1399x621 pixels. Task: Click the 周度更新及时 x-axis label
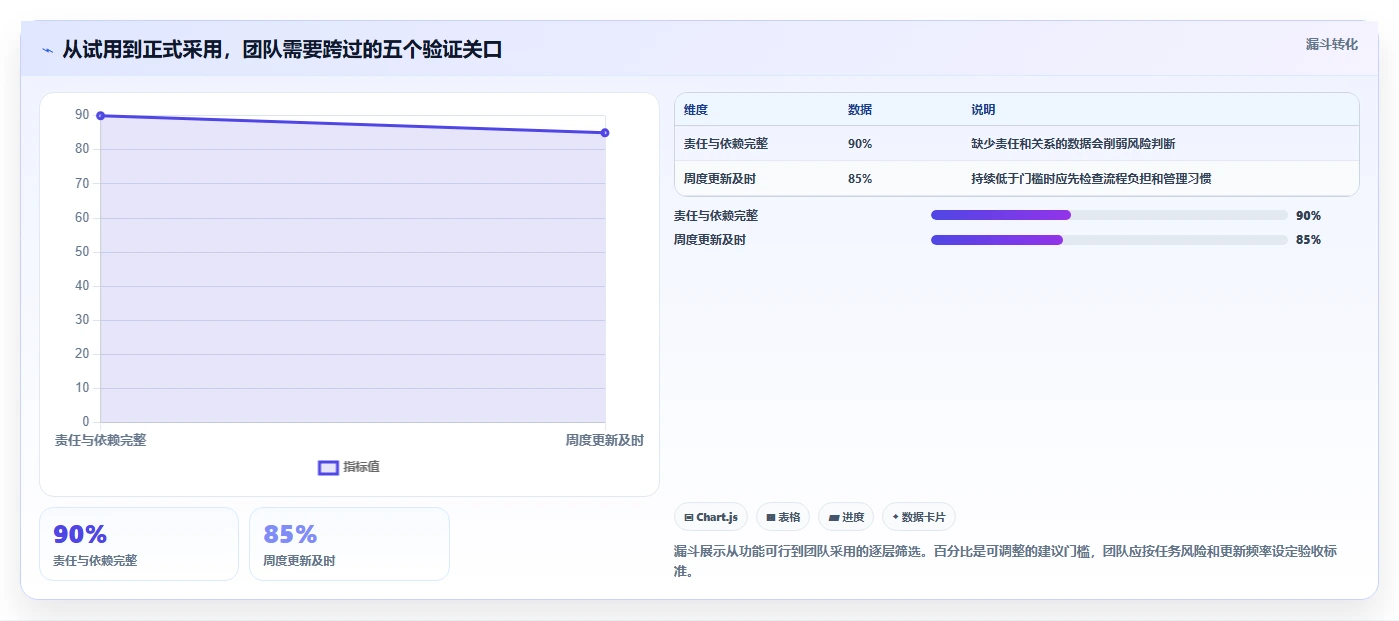(x=605, y=440)
